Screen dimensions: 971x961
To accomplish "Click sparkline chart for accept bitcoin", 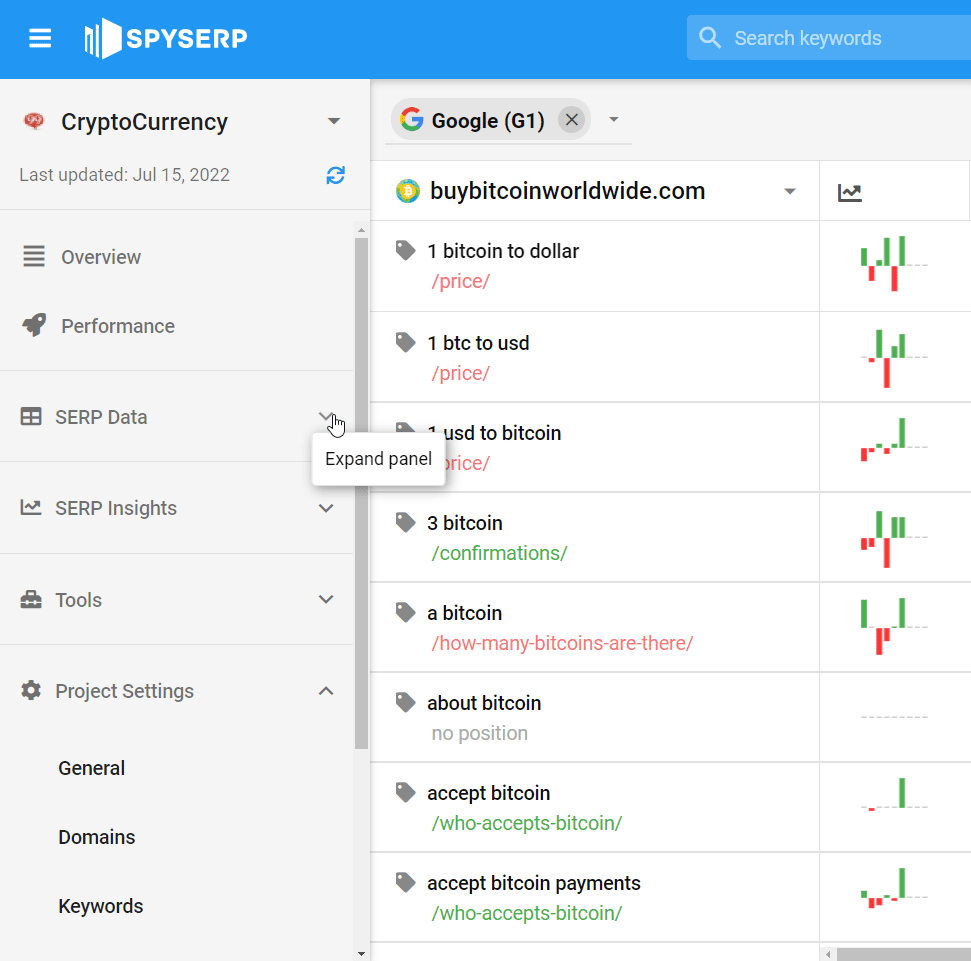I will point(894,794).
